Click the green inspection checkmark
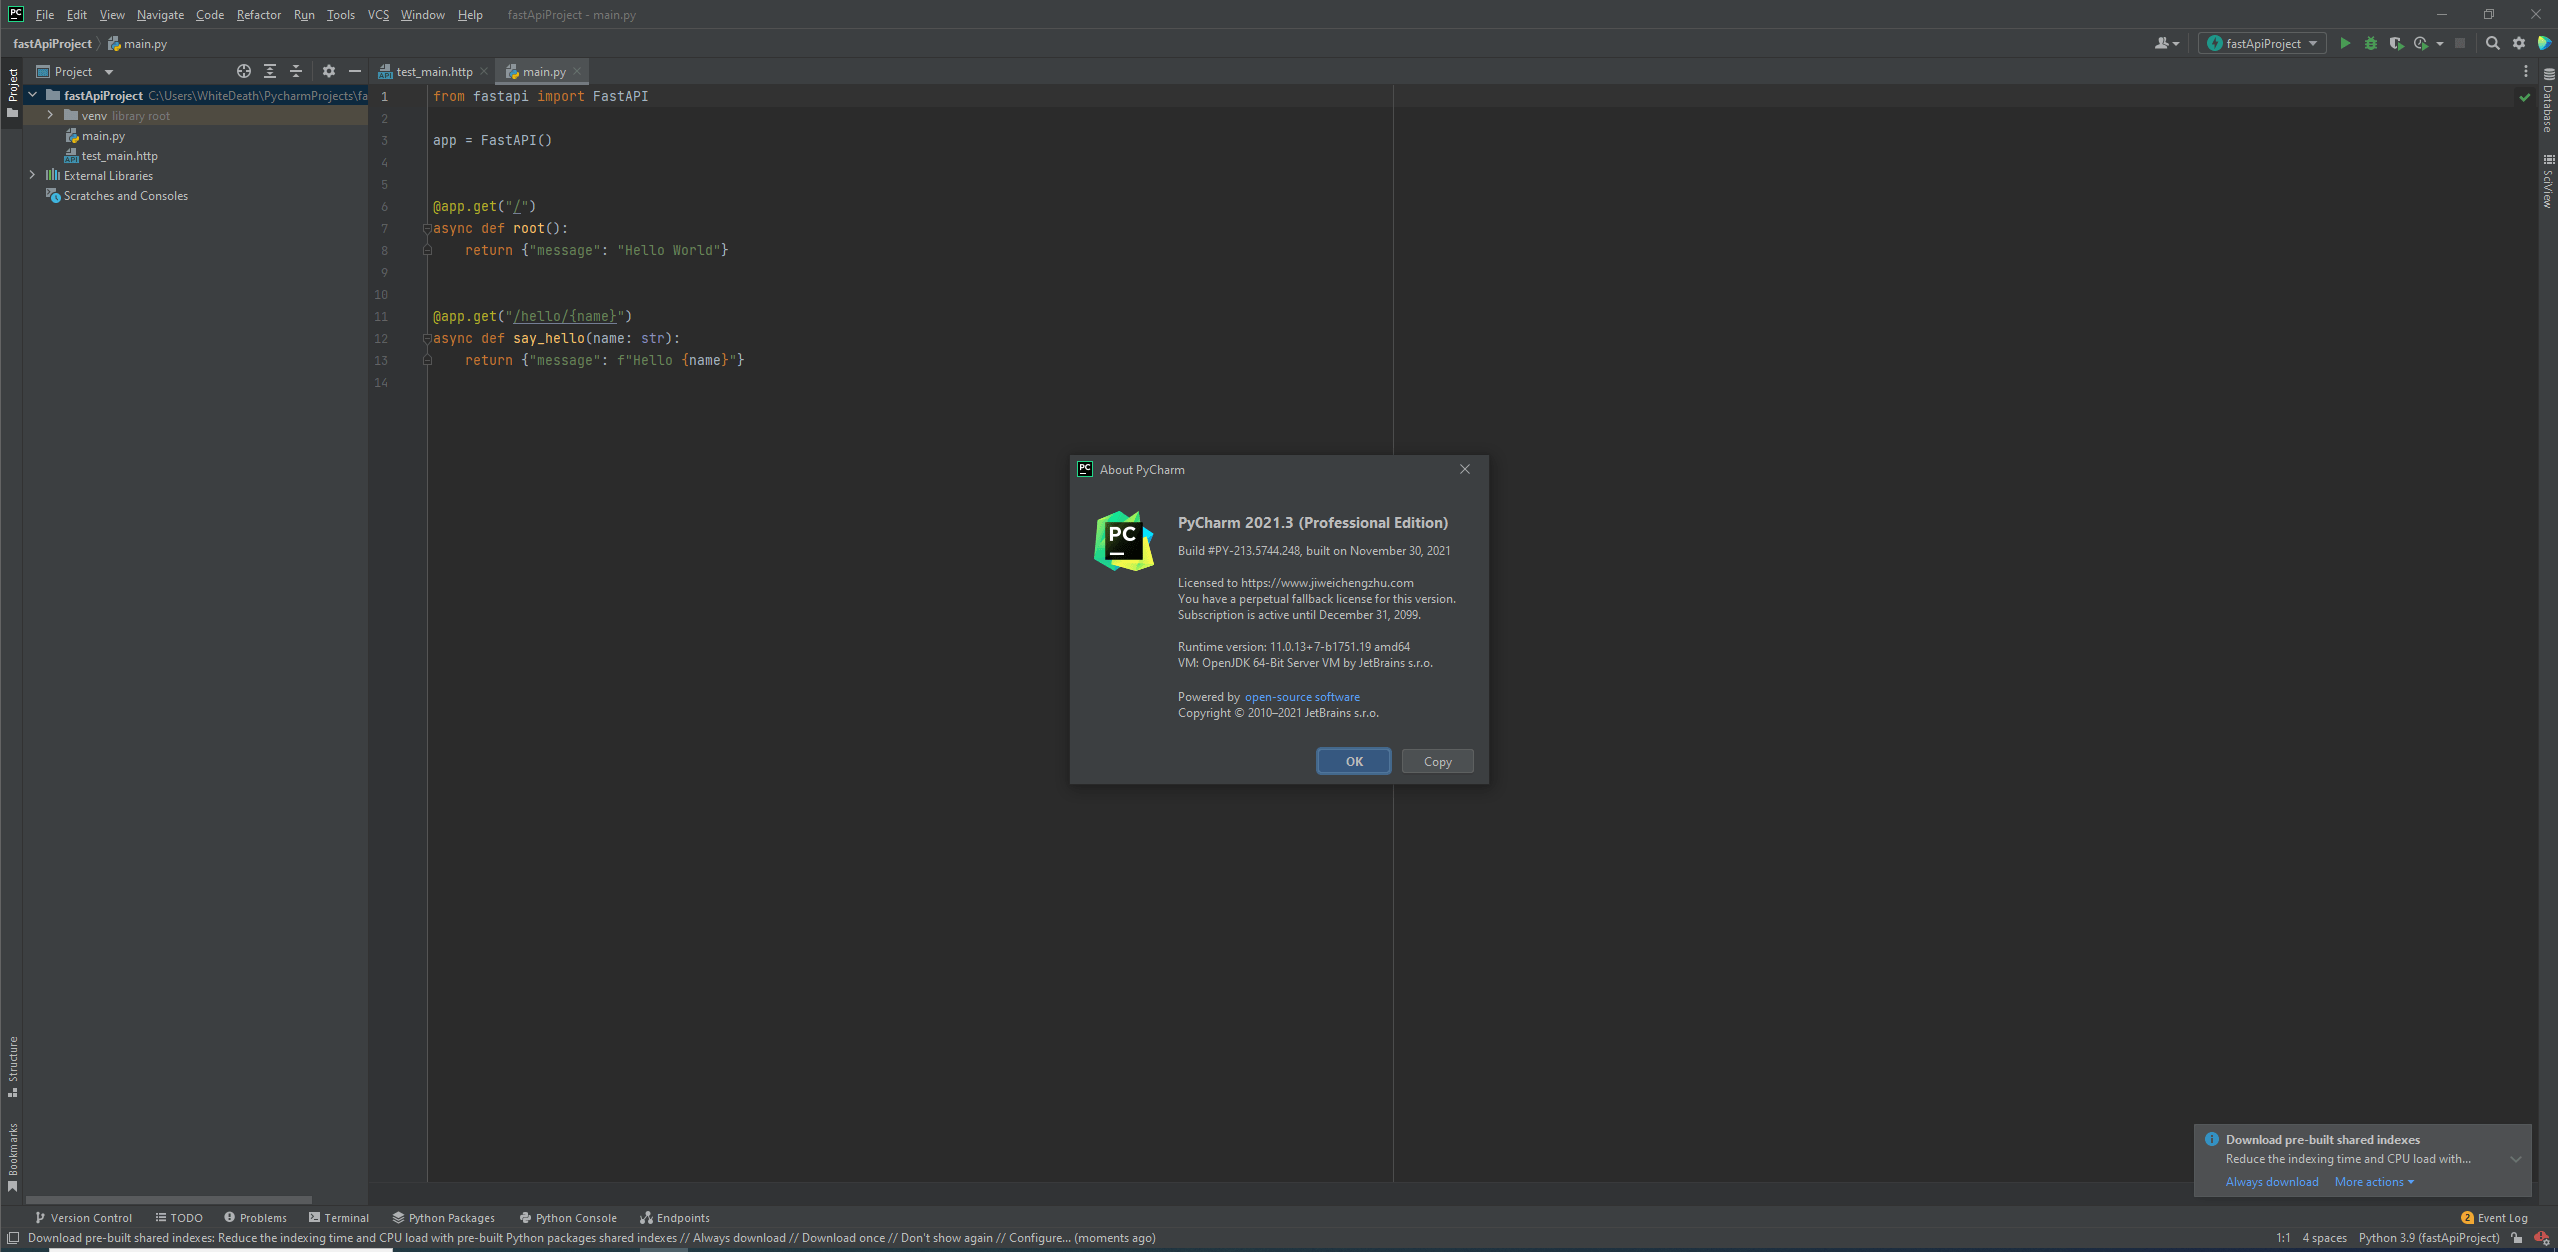Viewport: 2558px width, 1252px height. click(x=2524, y=97)
